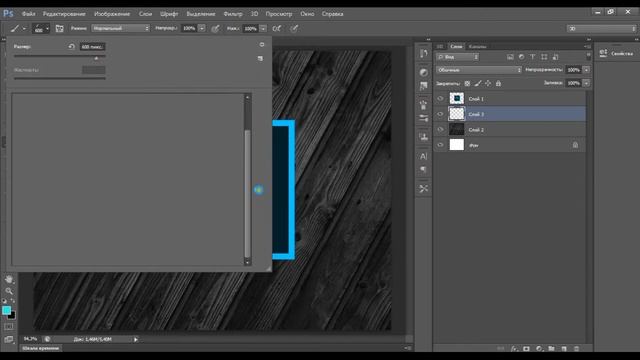Viewport: 640px width, 360px height.
Task: Open Clone Source icon in dock
Action: click(x=424, y=137)
